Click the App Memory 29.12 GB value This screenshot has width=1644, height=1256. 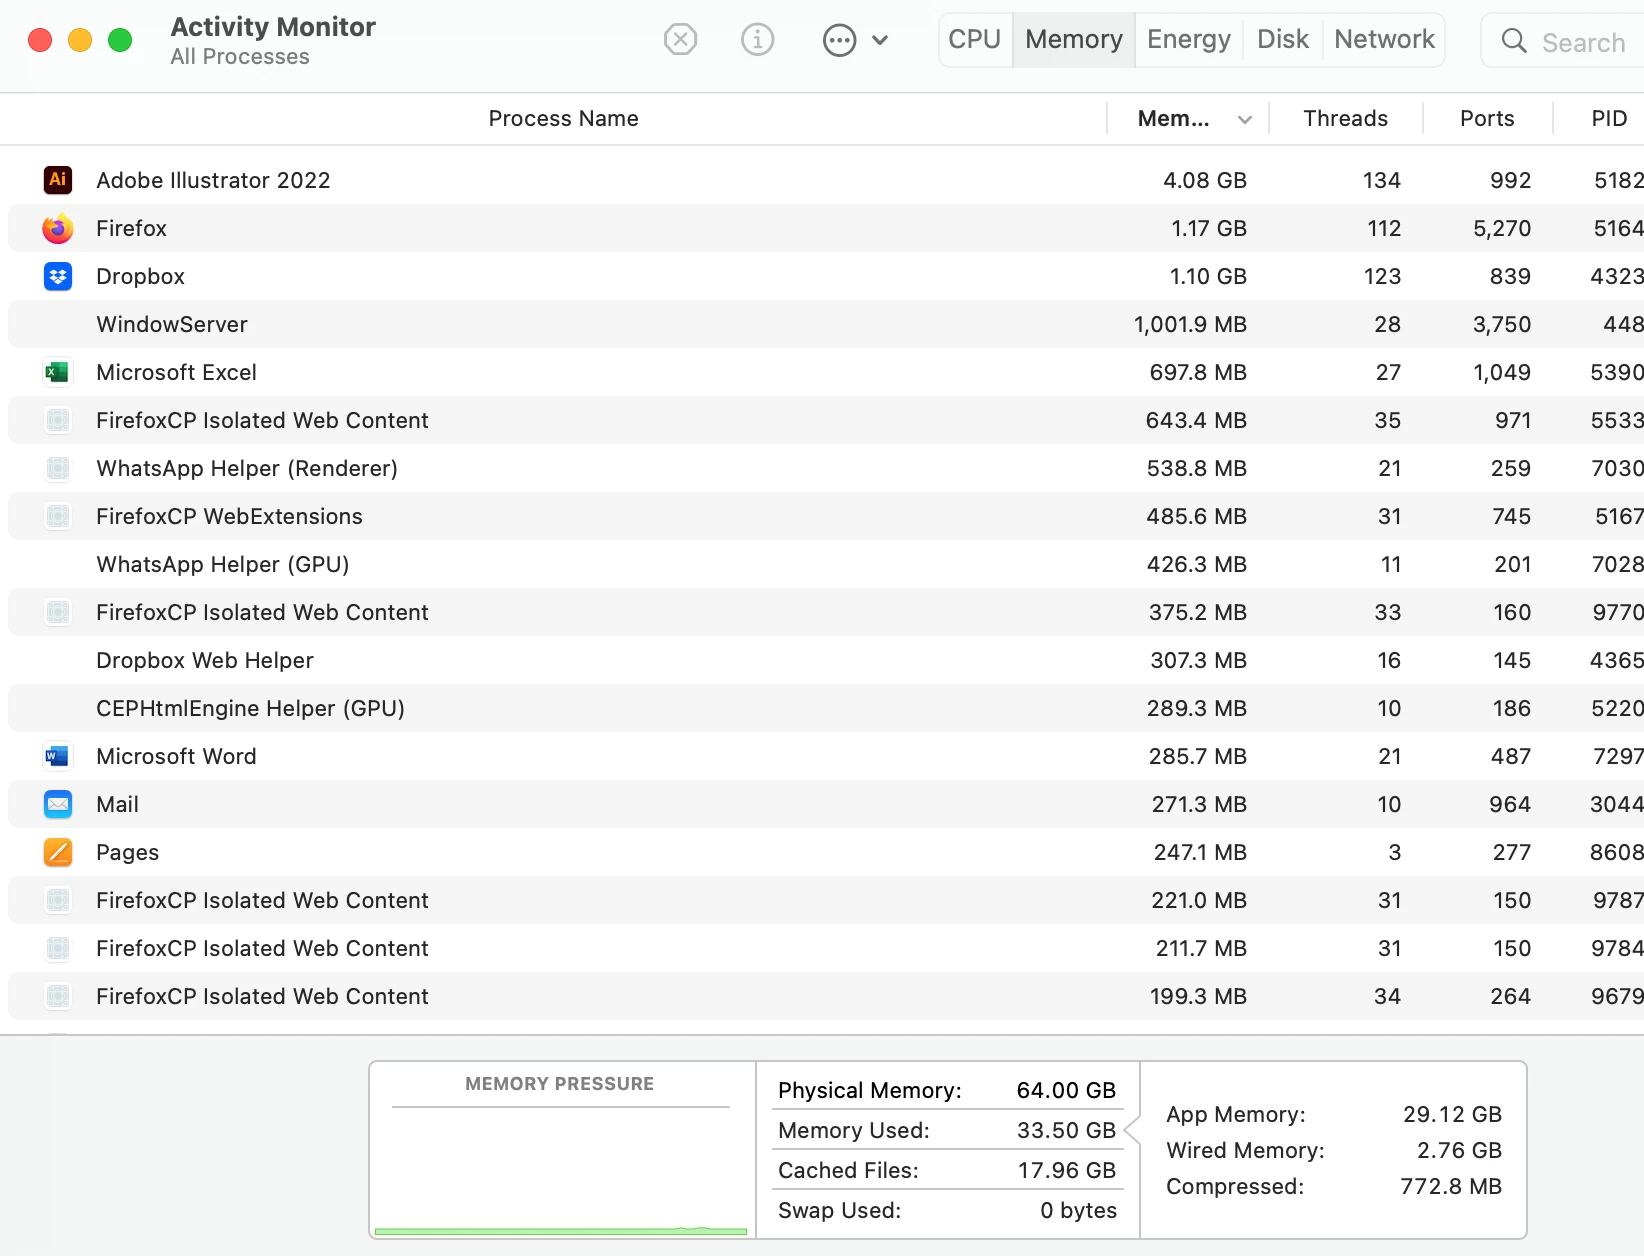point(1452,1114)
